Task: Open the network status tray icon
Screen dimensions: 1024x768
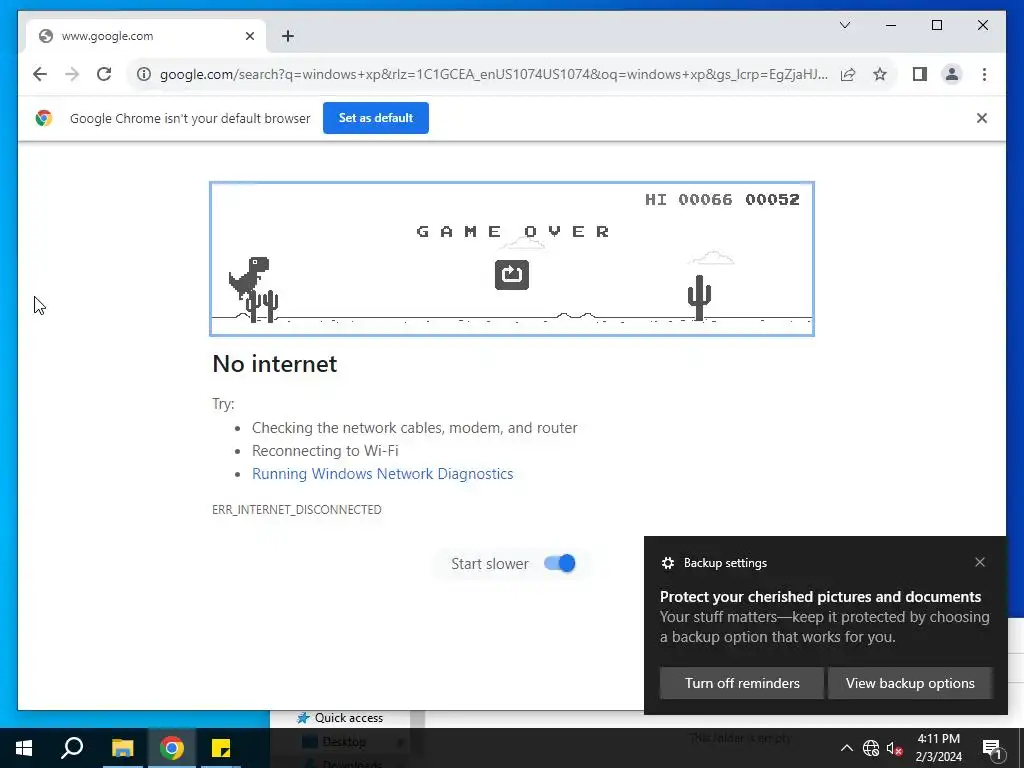Action: tap(871, 748)
